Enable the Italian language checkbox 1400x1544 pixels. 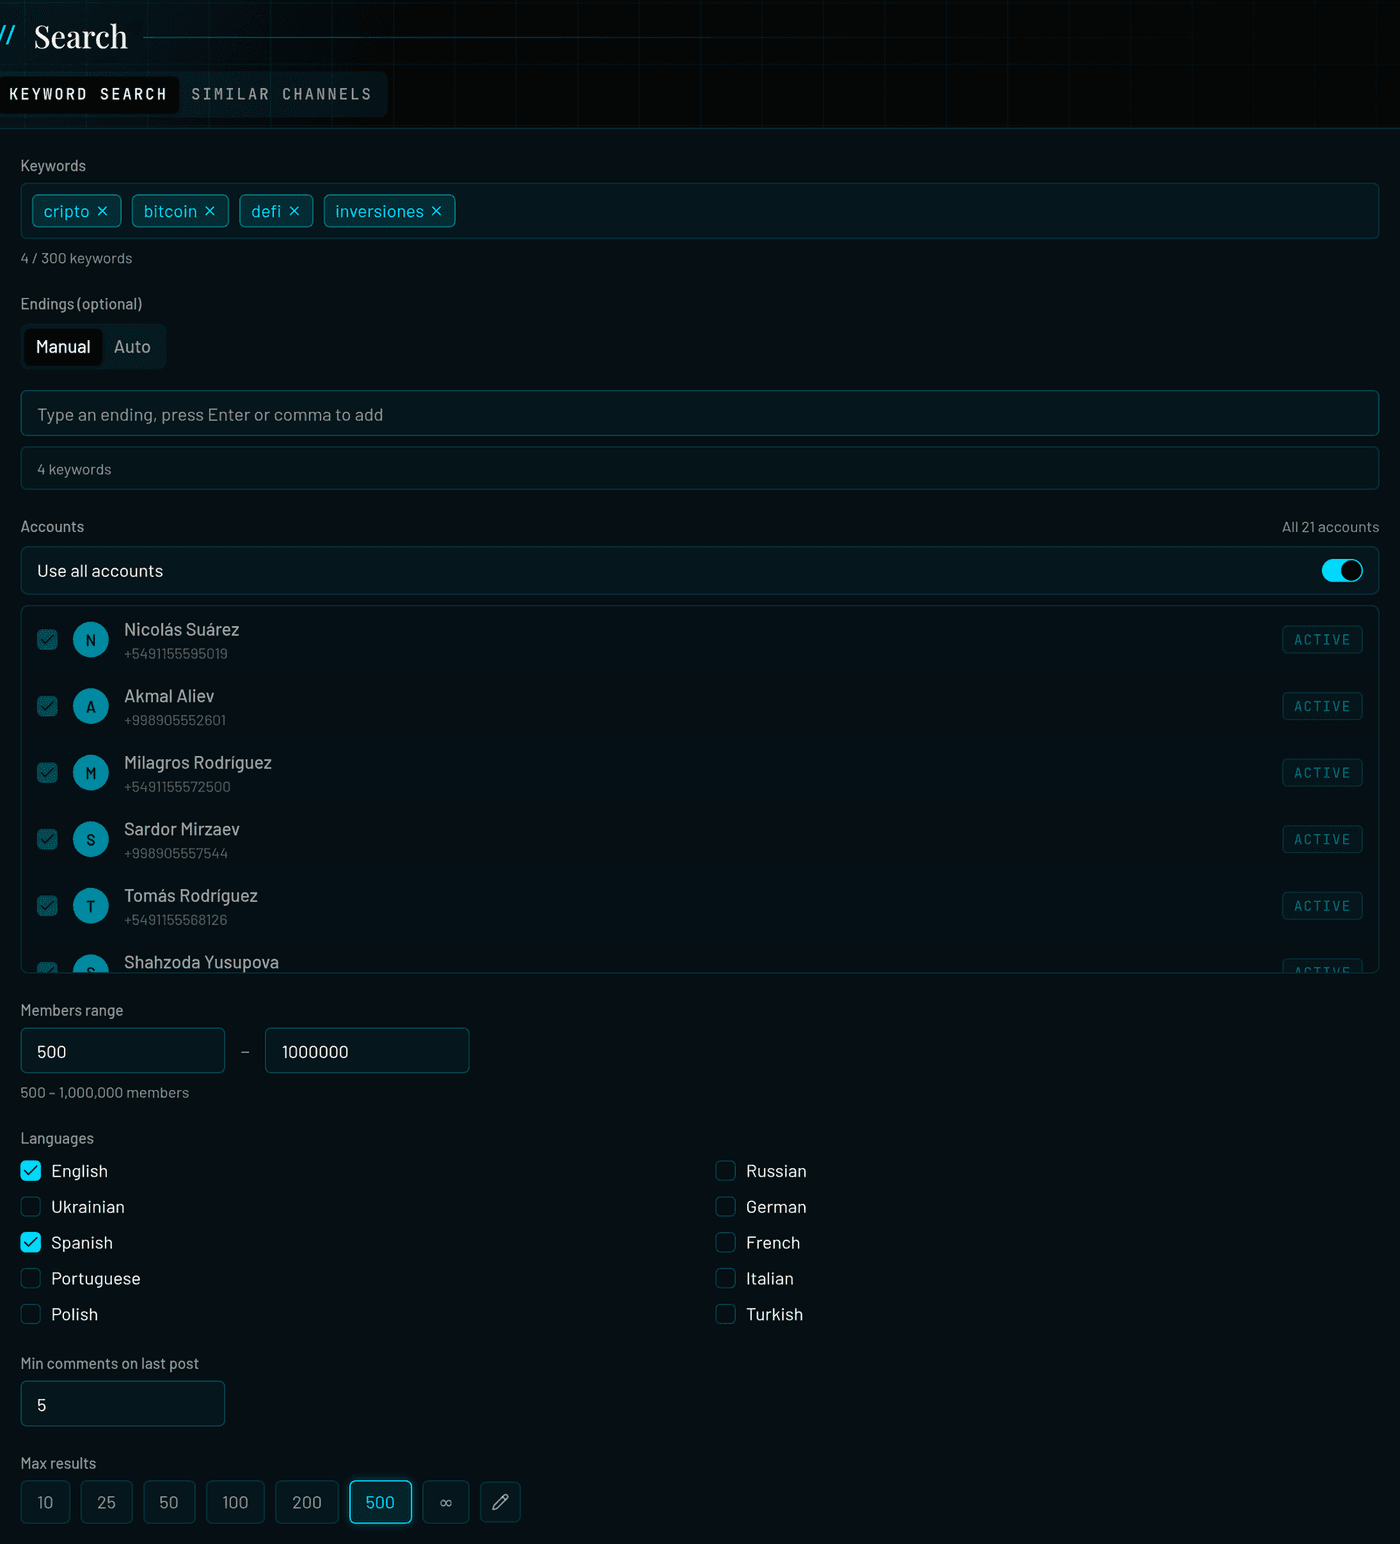tap(726, 1278)
